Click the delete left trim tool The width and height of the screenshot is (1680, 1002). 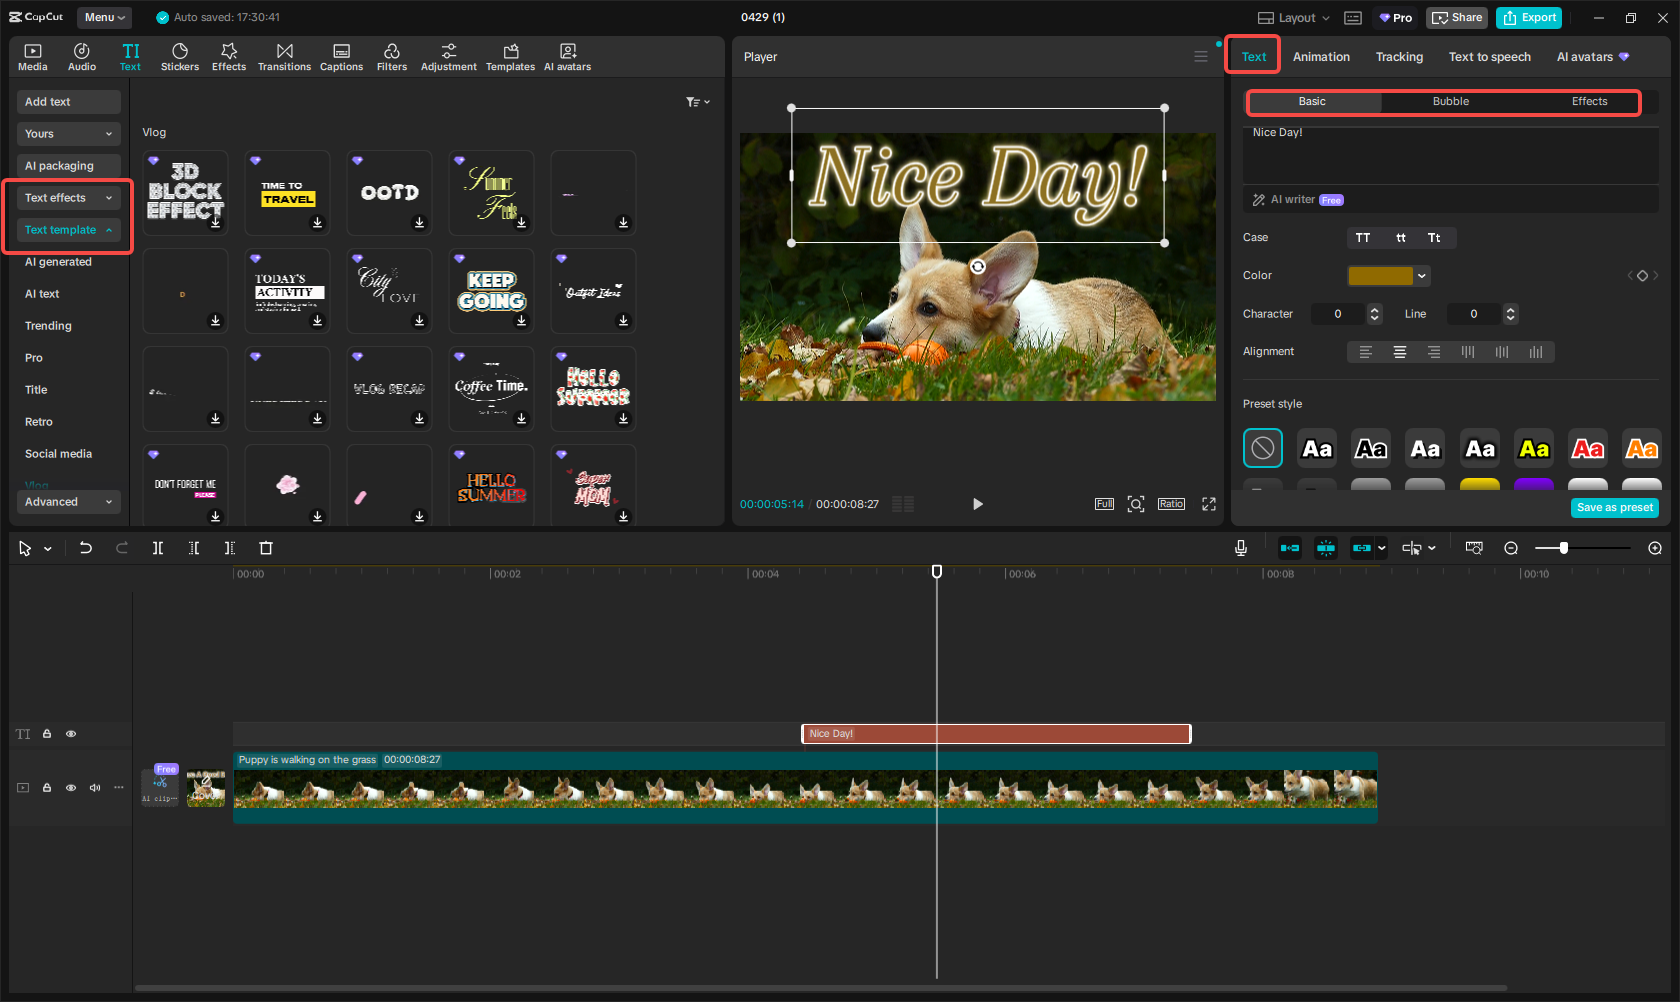(194, 548)
